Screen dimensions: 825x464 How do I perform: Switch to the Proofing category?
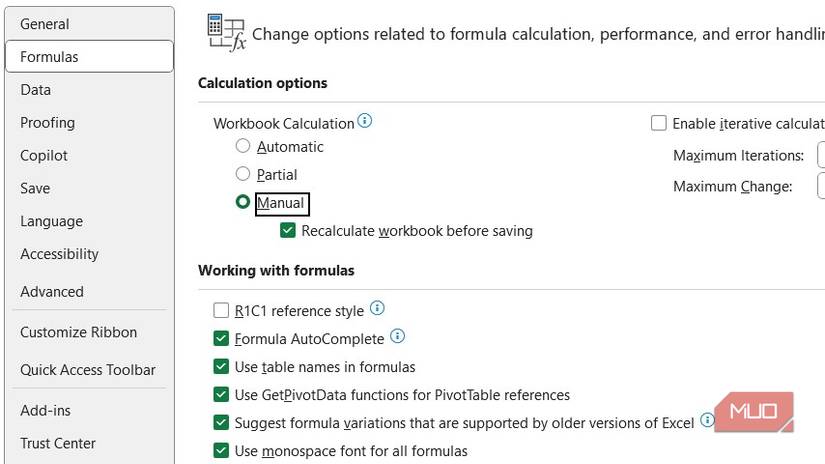point(47,122)
